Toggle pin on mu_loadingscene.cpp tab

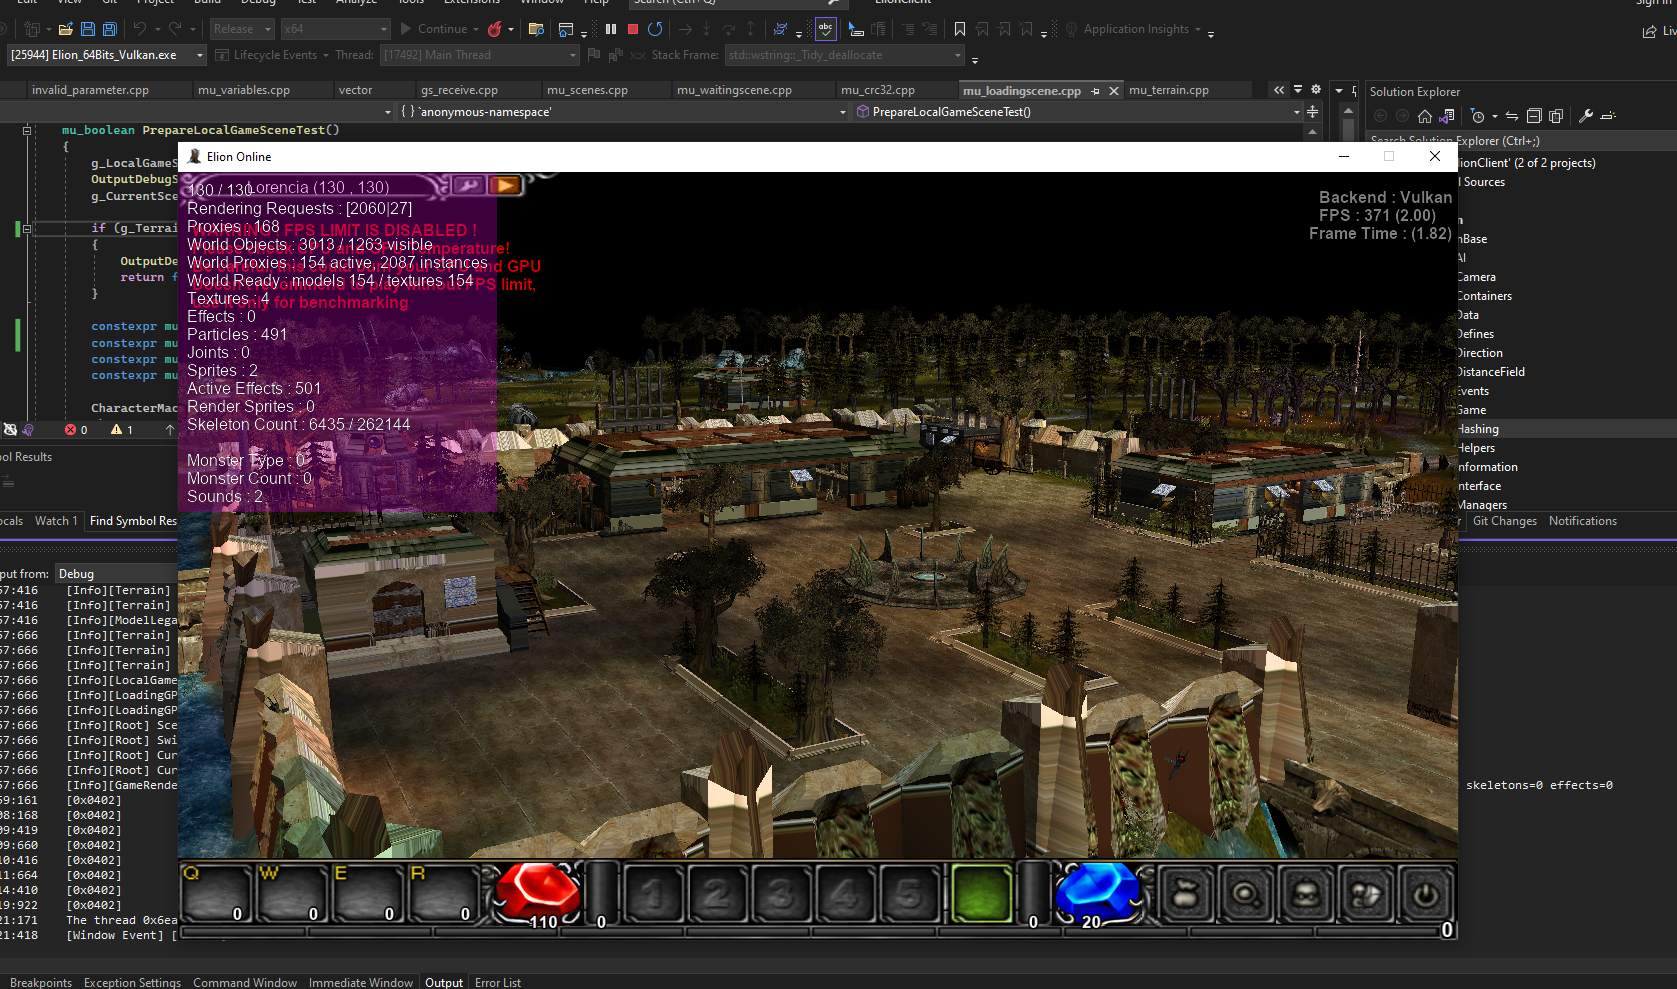[x=1096, y=91]
